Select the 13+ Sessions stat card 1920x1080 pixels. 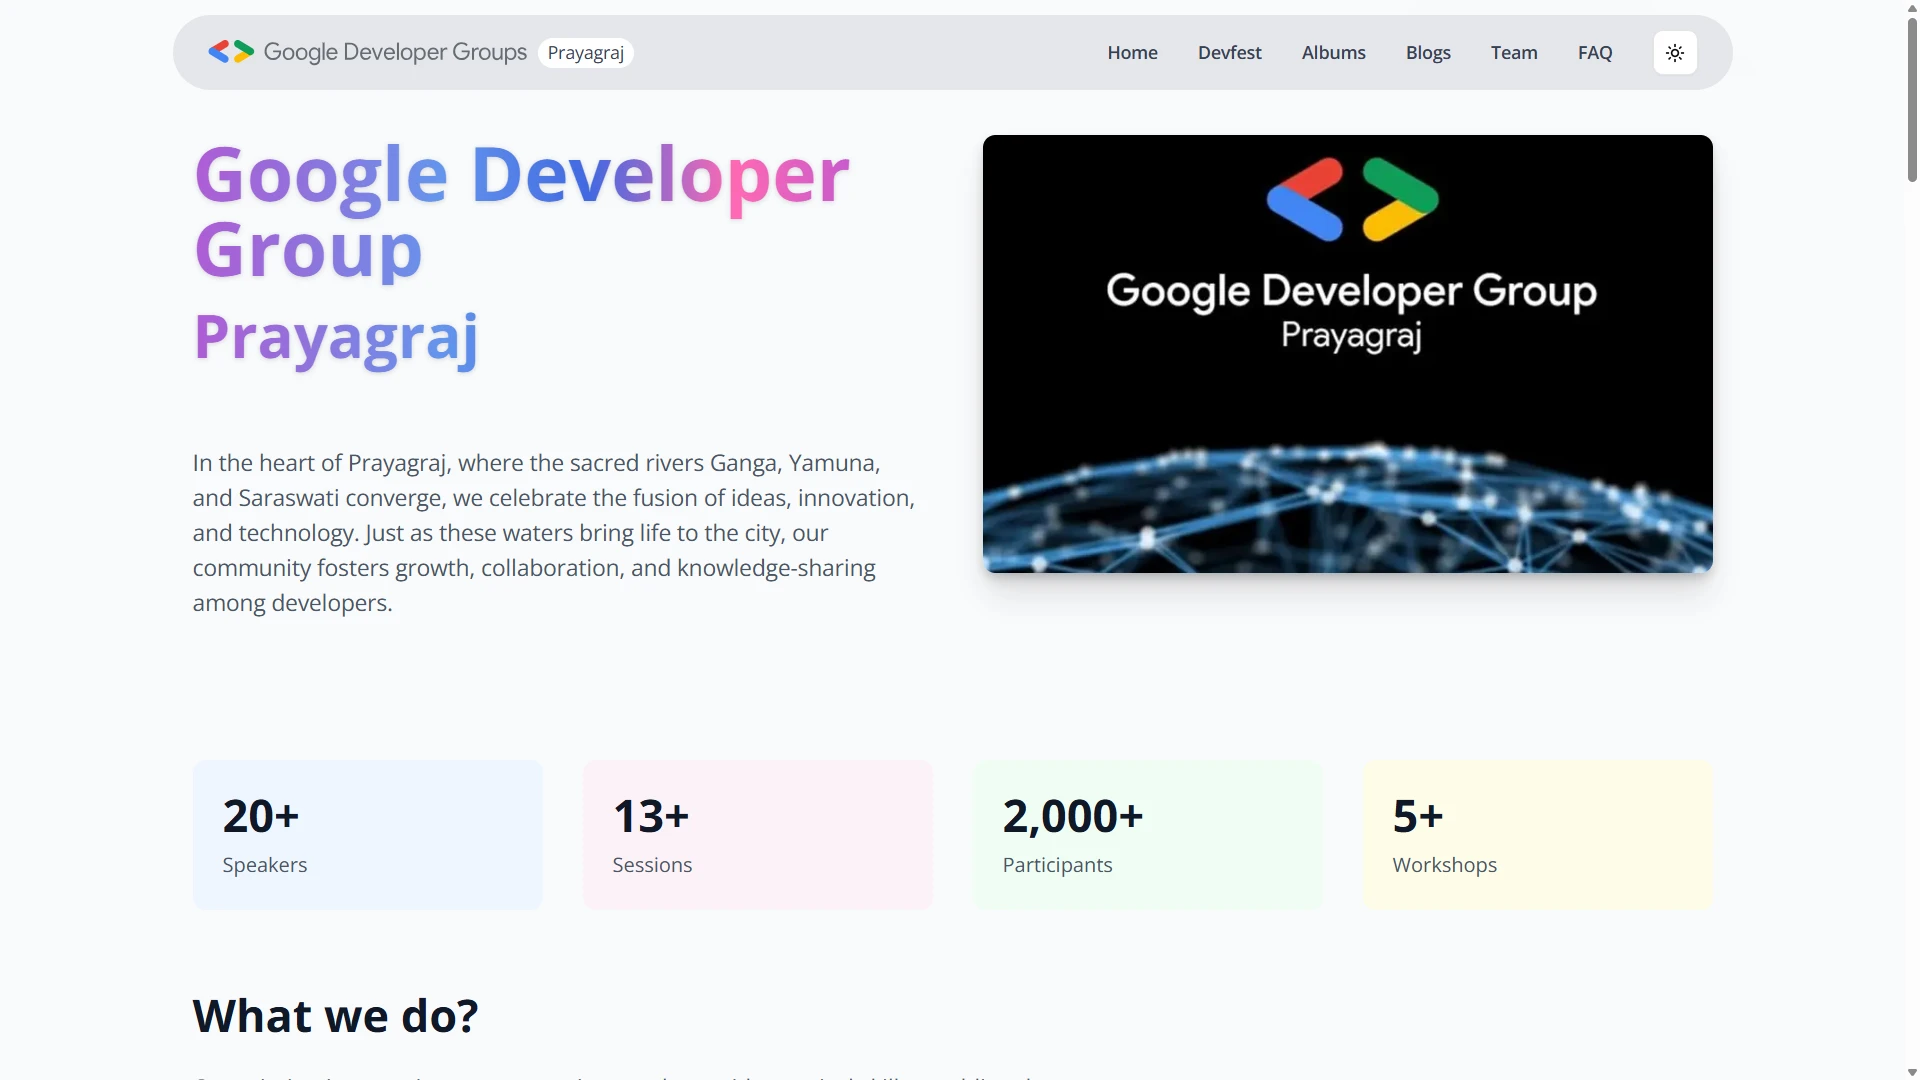[x=756, y=834]
